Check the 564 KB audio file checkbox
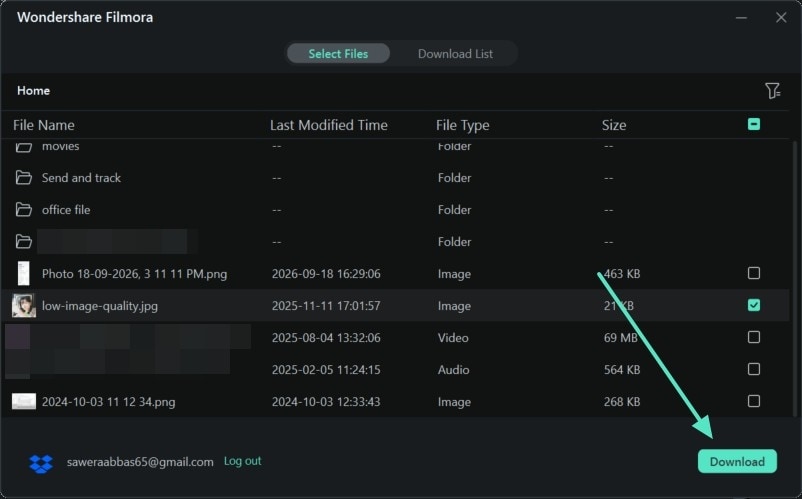The image size is (802, 499). (x=753, y=369)
